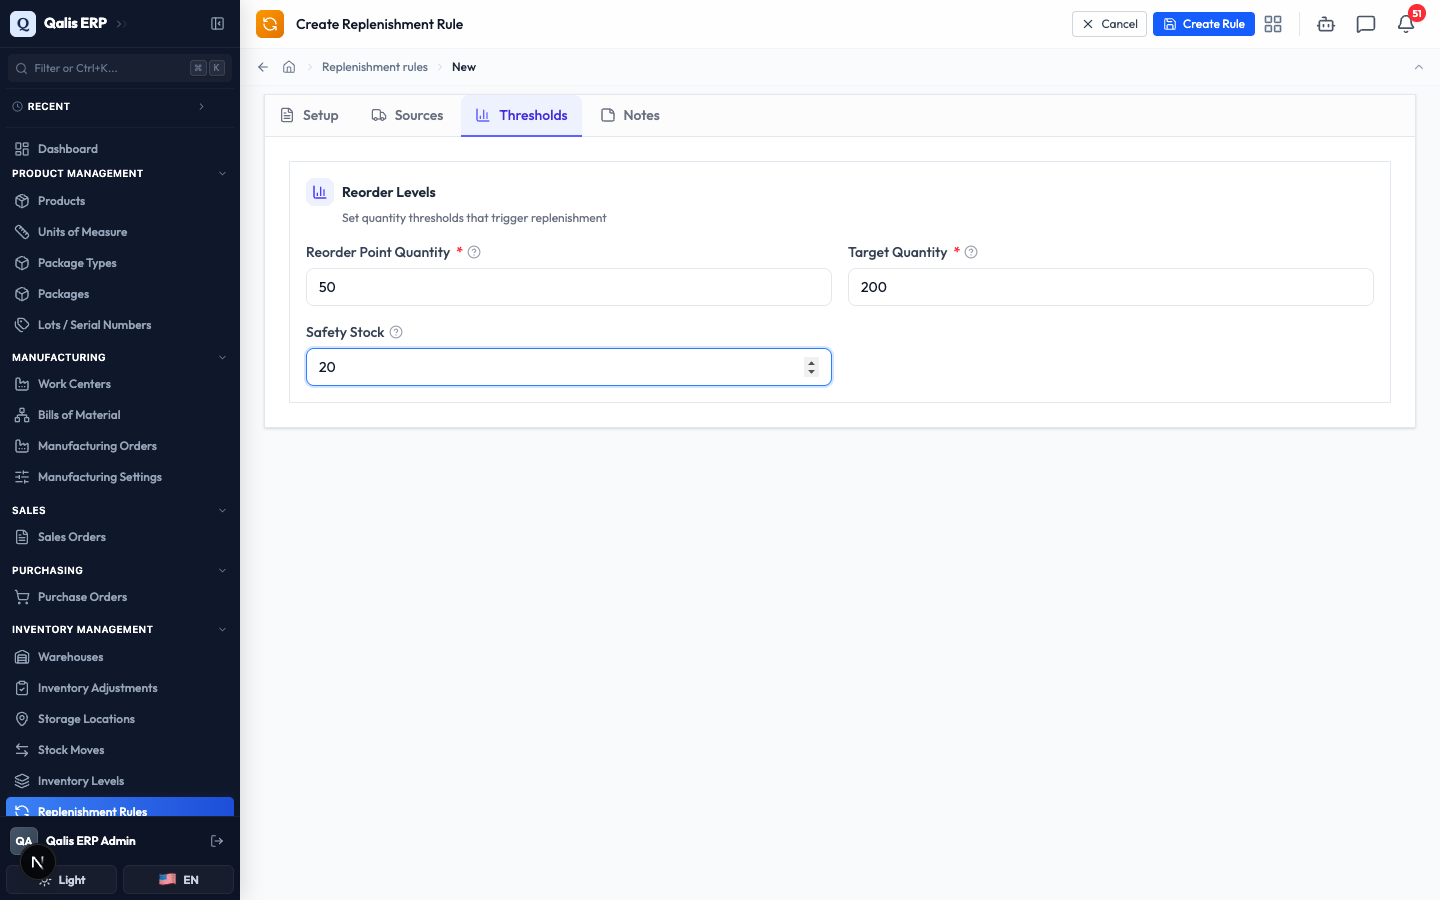Expand Qalis ERP workspace chevron

click(x=121, y=23)
